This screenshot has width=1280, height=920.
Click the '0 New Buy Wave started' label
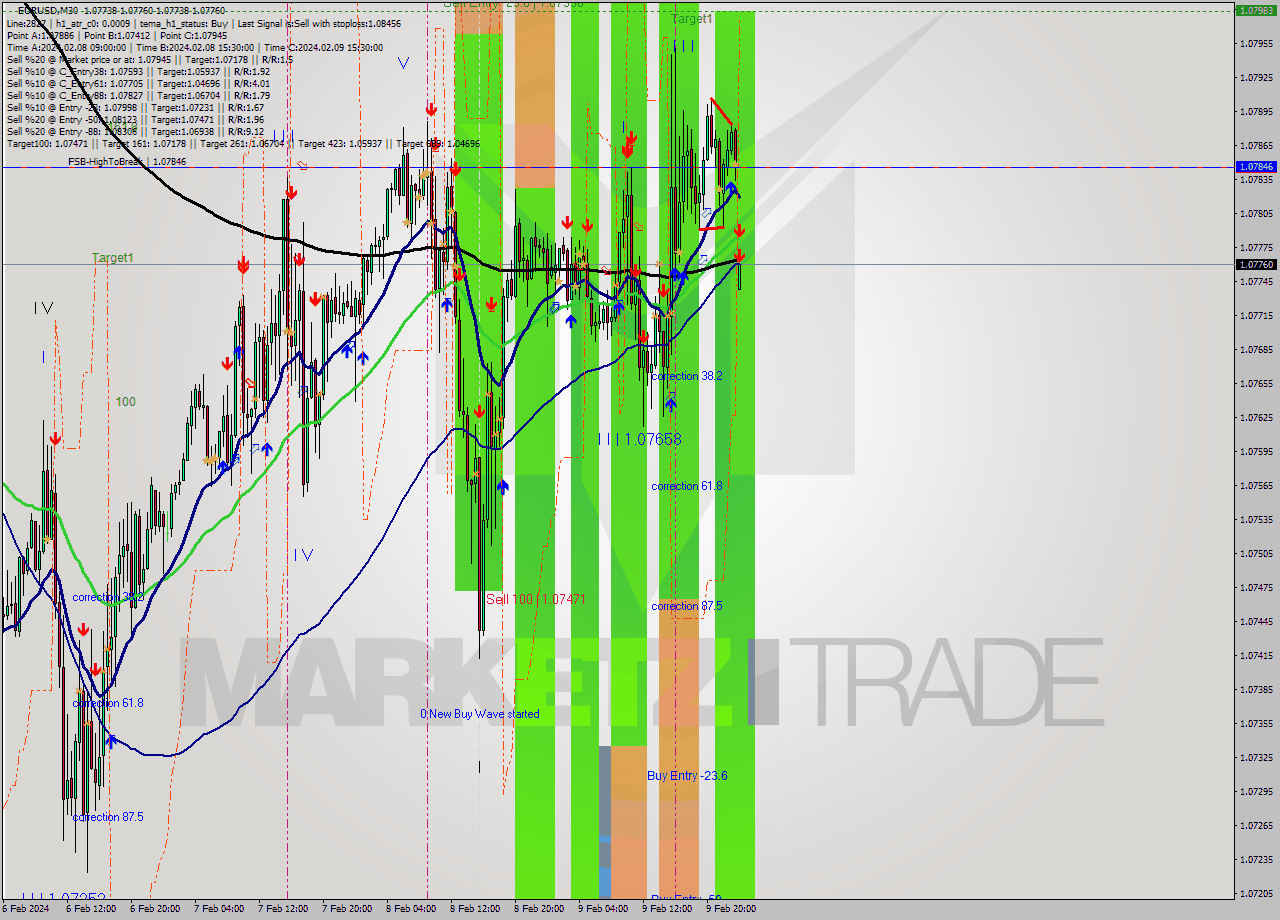point(479,714)
